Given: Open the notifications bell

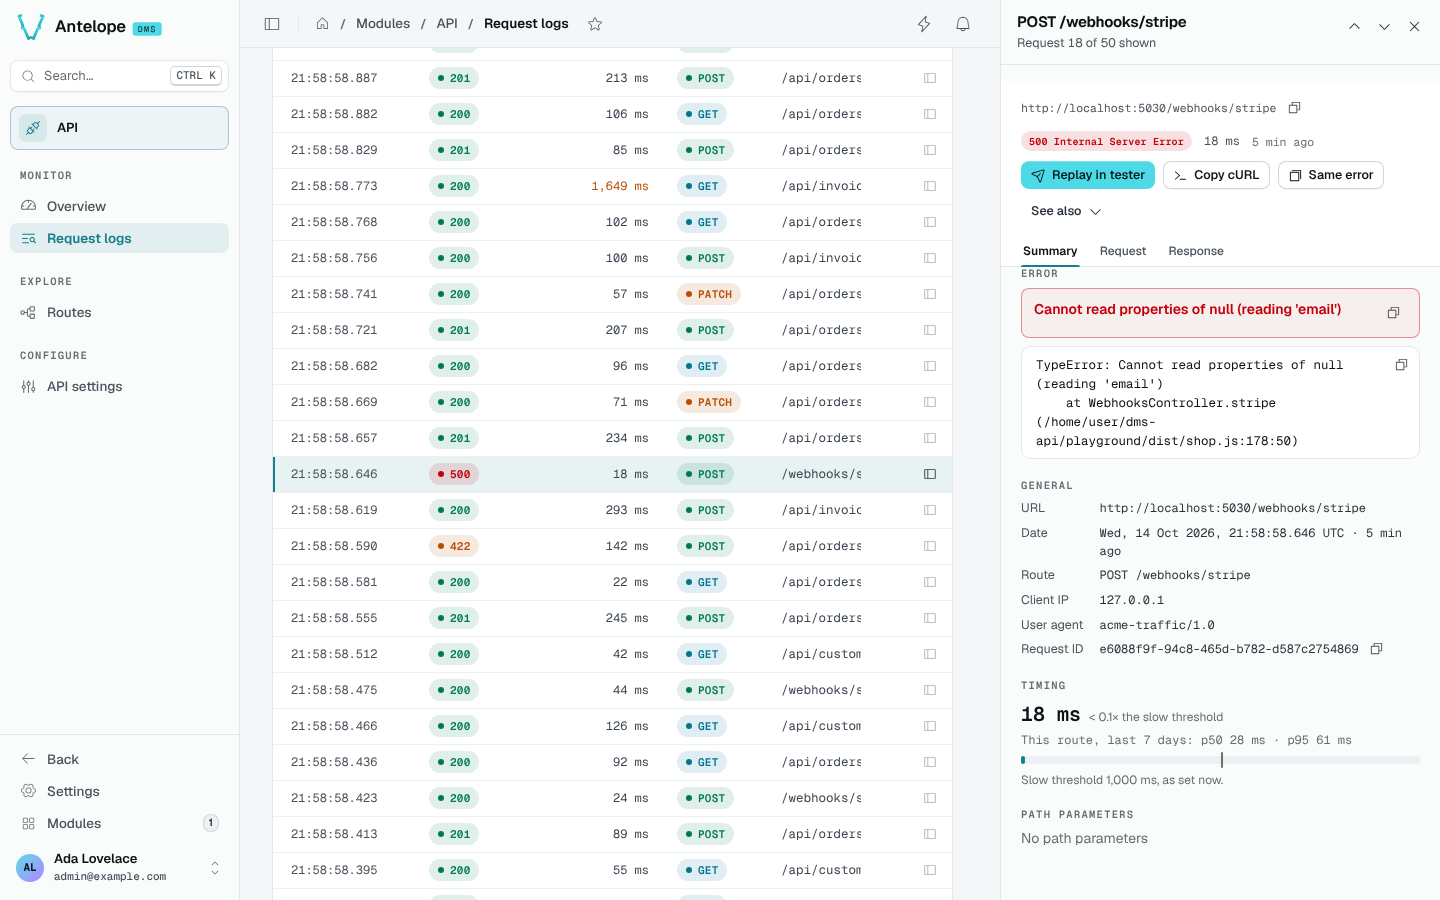Looking at the screenshot, I should (963, 24).
